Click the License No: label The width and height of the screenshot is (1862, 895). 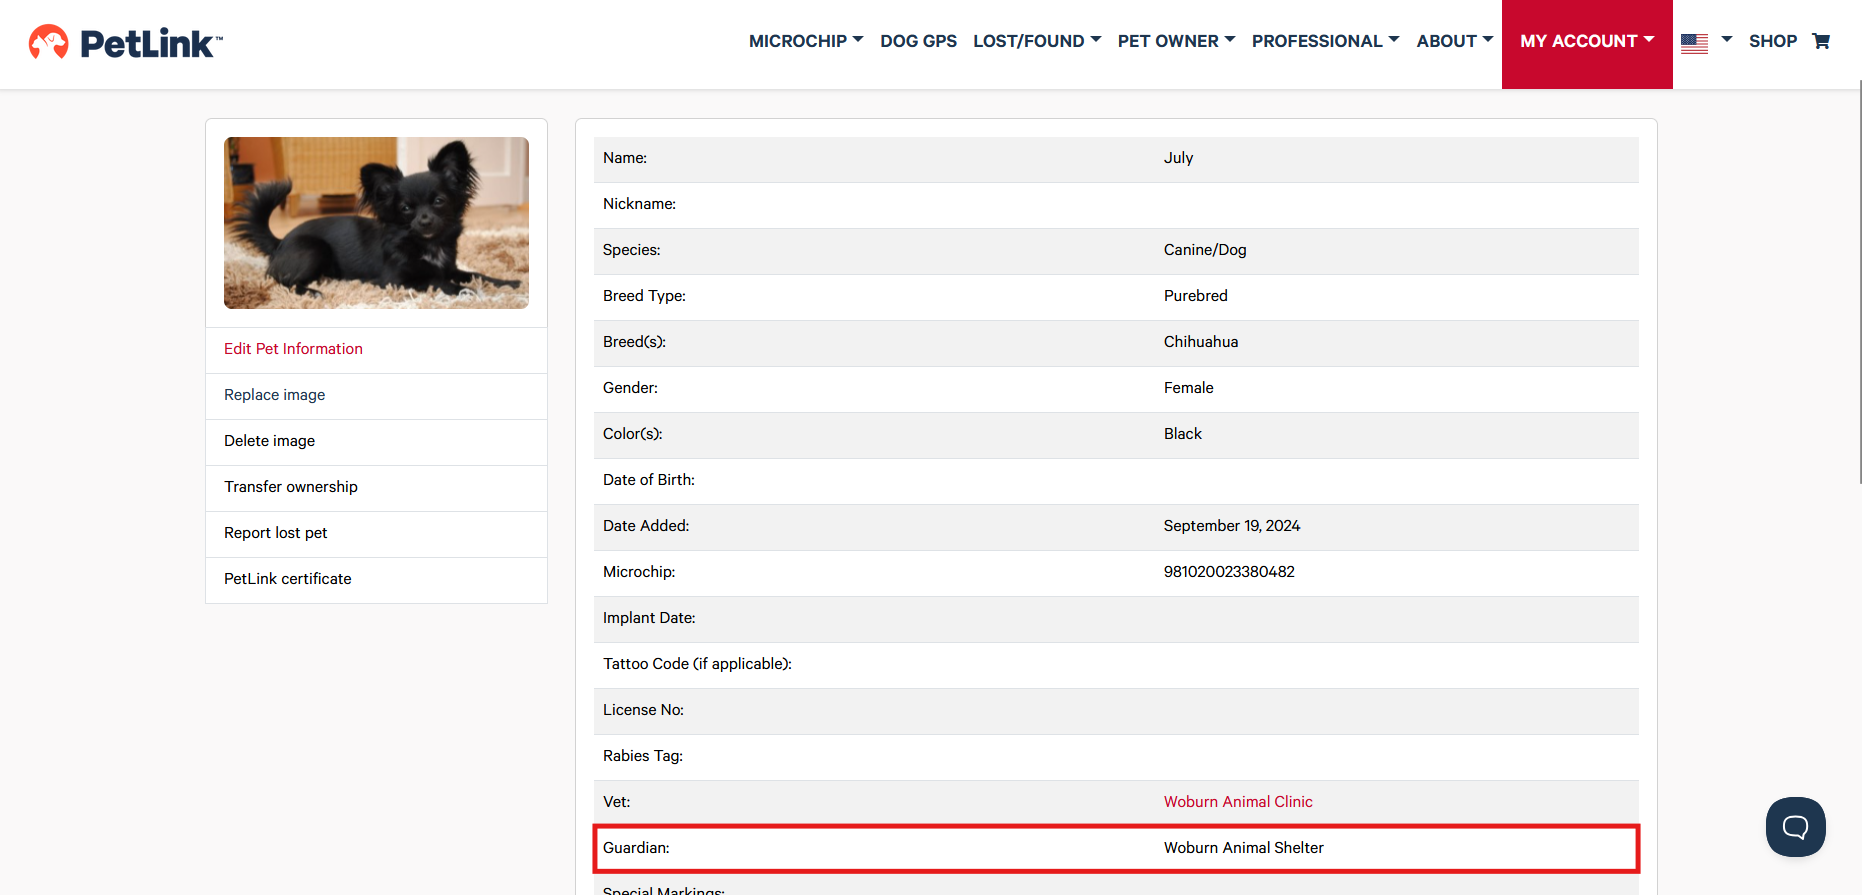(x=643, y=710)
